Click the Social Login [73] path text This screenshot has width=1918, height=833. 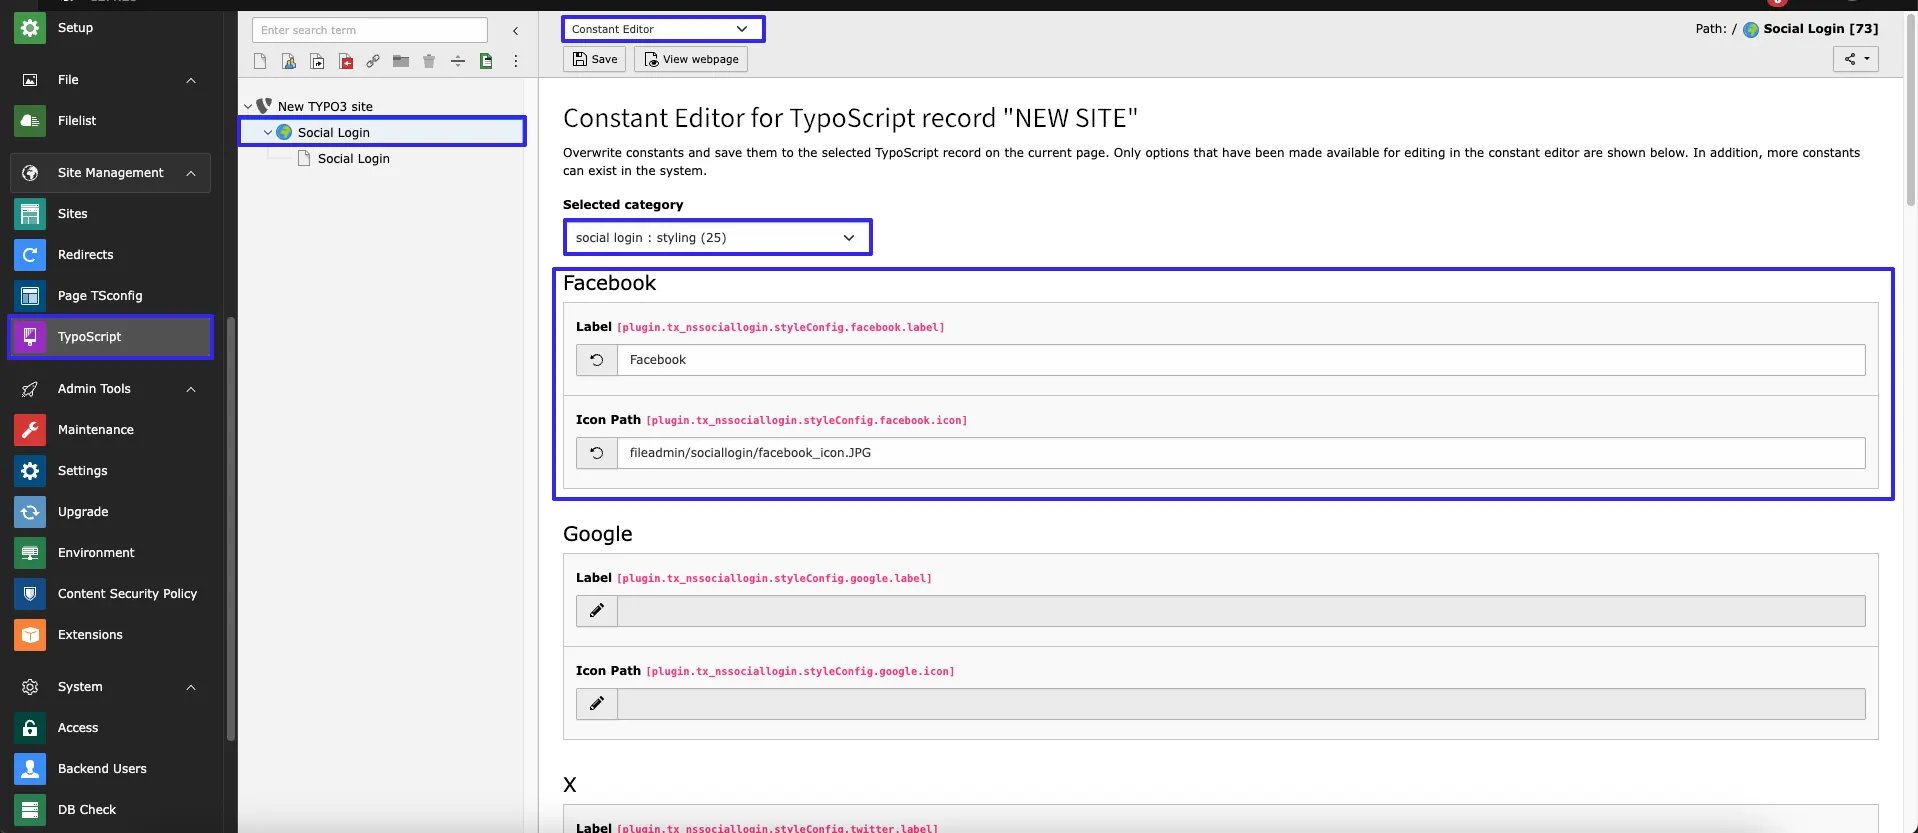pyautogui.click(x=1821, y=29)
